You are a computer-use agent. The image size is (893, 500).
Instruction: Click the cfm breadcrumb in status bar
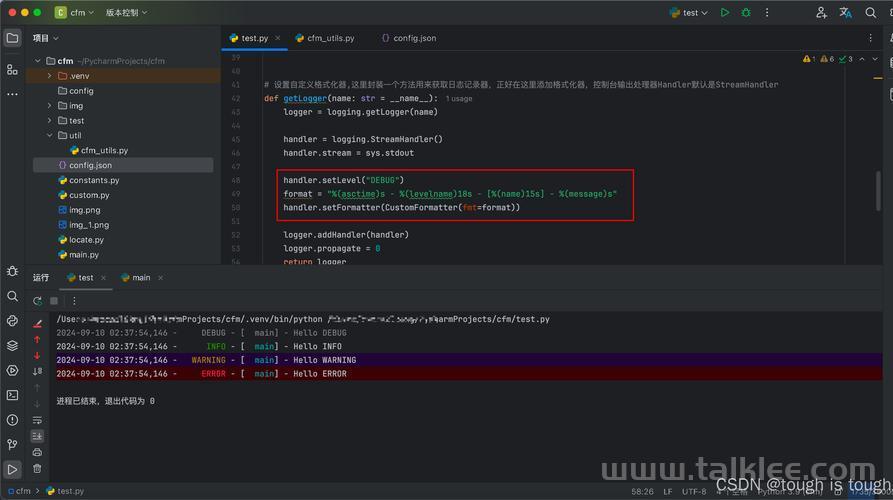(19, 491)
